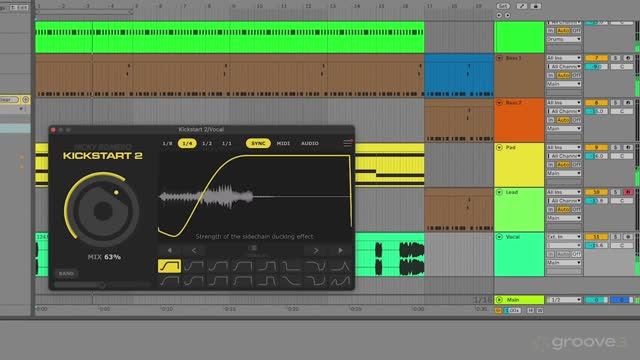Toggle the Lead track activator button
The height and width of the screenshot is (360, 640).
(596, 192)
